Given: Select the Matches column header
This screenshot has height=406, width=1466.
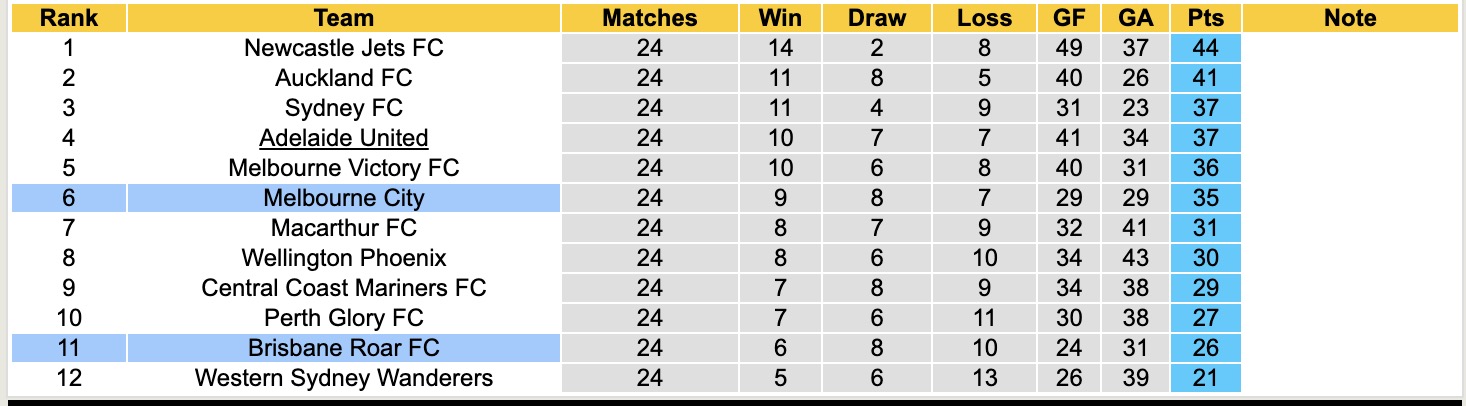Looking at the screenshot, I should (x=649, y=18).
